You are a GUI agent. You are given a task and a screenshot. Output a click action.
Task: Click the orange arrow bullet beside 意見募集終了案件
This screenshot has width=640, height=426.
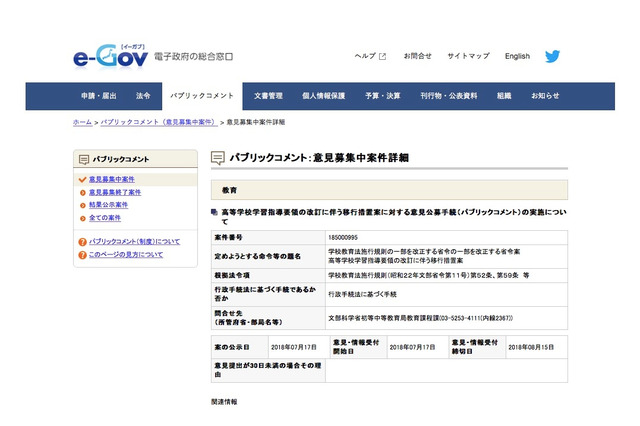pos(82,193)
